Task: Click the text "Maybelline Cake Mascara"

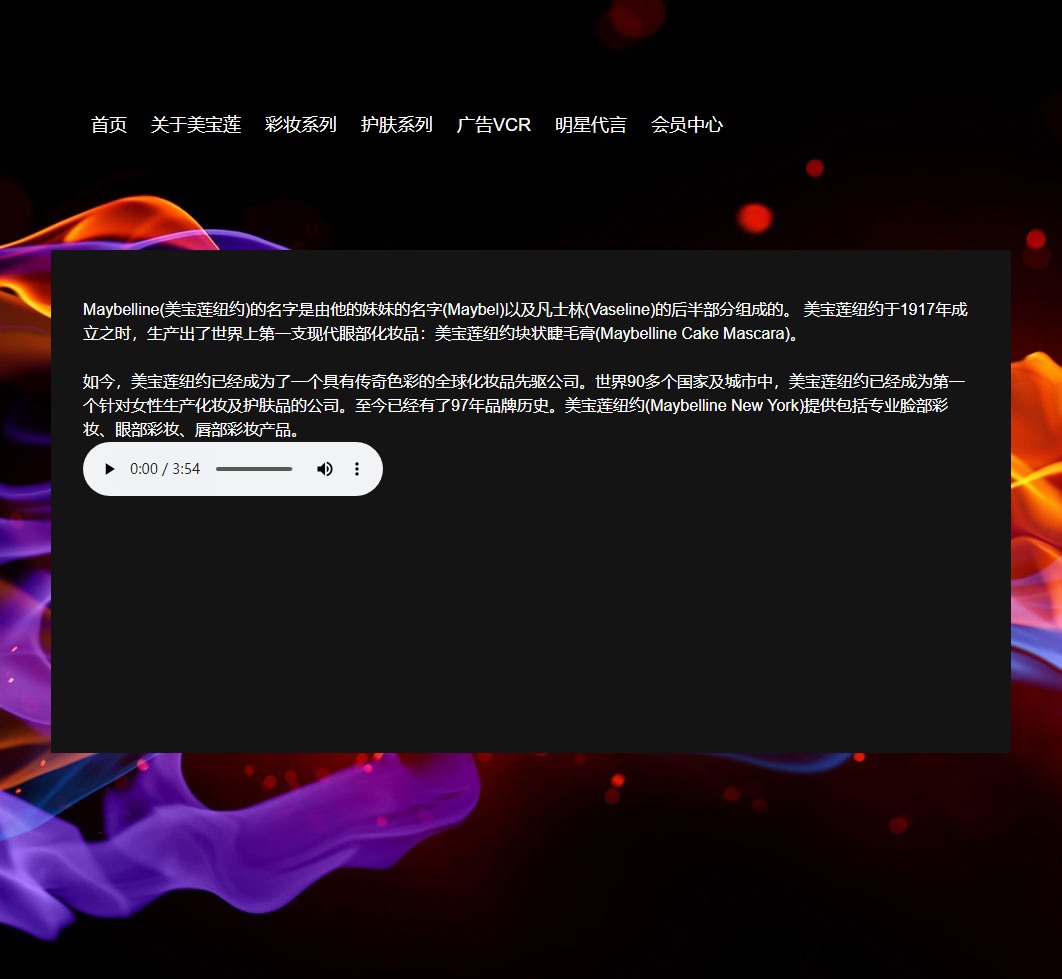Action: coord(692,334)
